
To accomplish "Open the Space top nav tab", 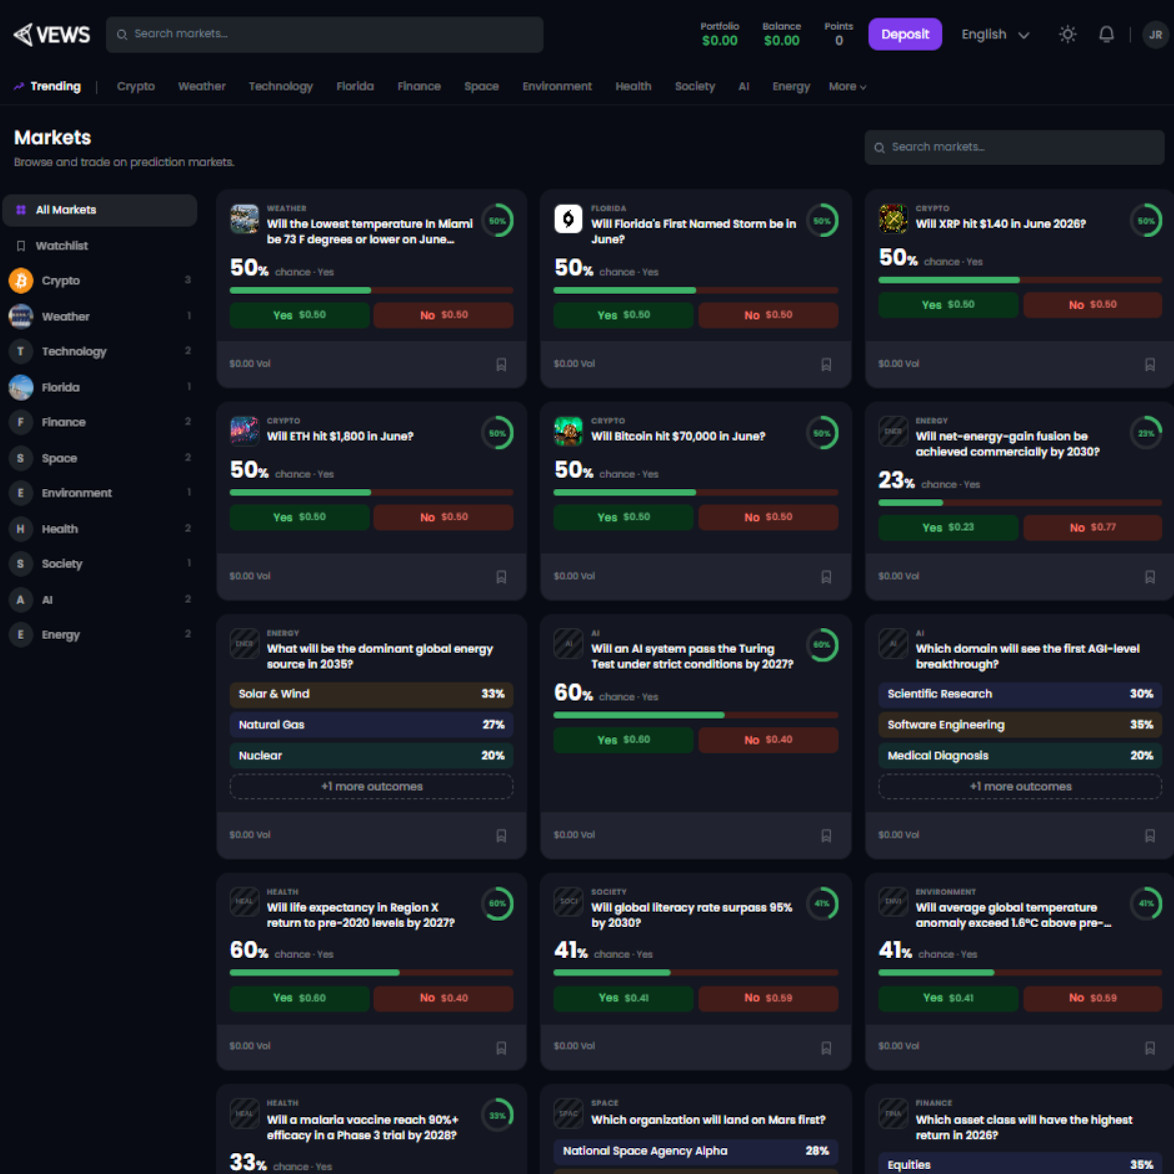I will pos(481,86).
